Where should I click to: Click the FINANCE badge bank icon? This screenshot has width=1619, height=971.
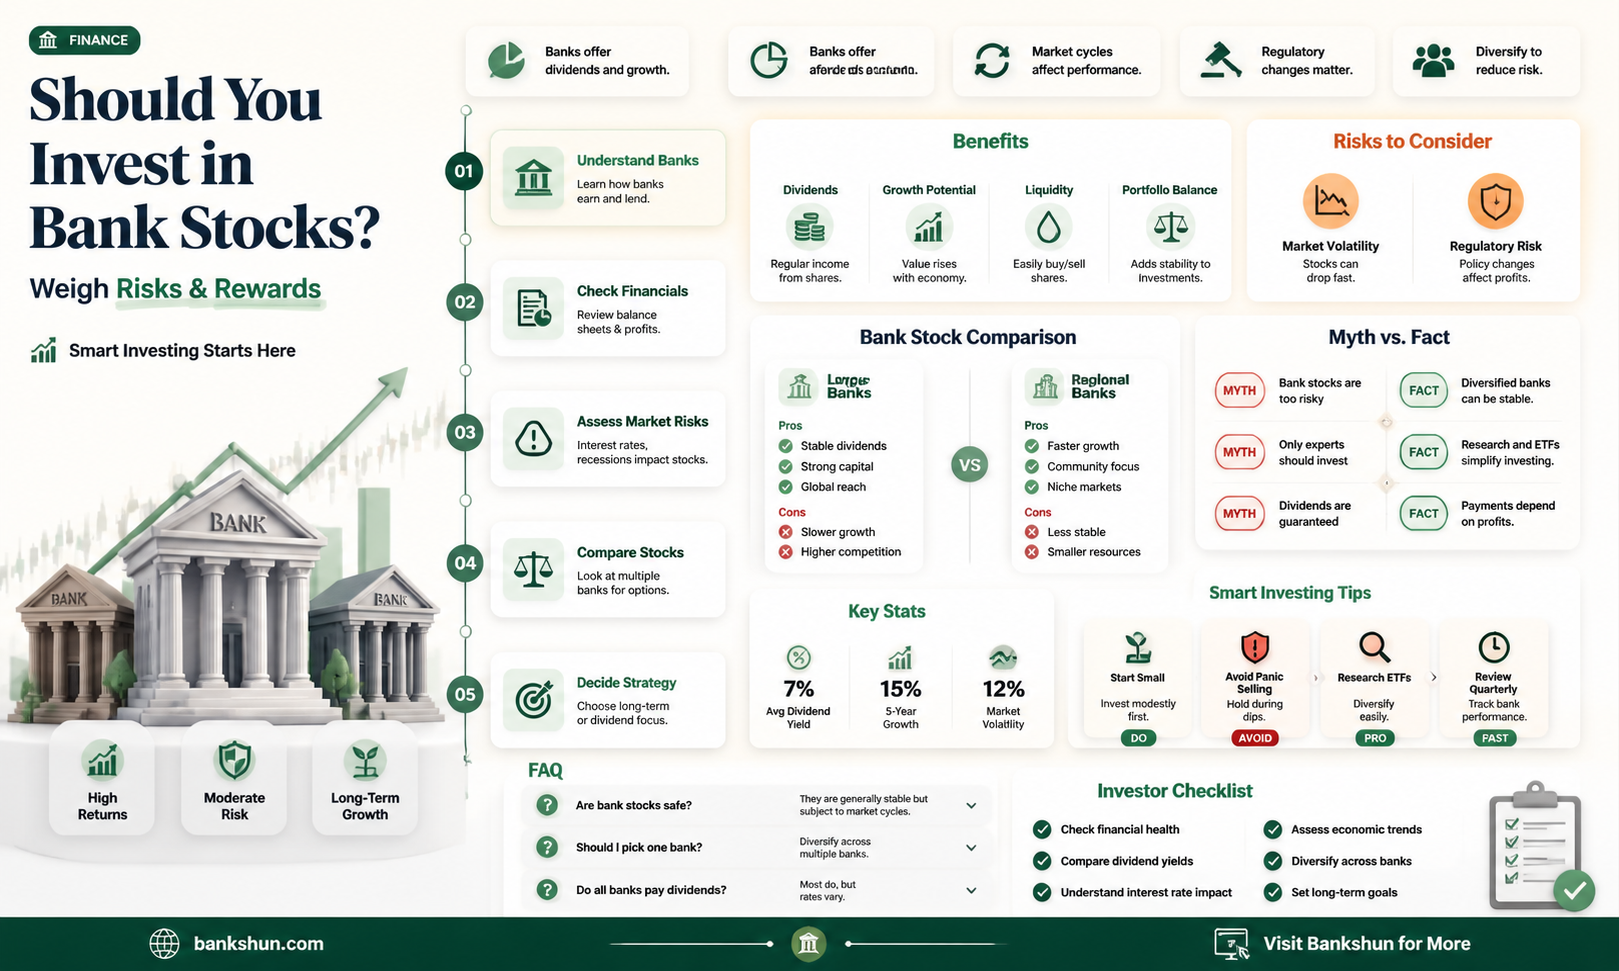click(47, 40)
